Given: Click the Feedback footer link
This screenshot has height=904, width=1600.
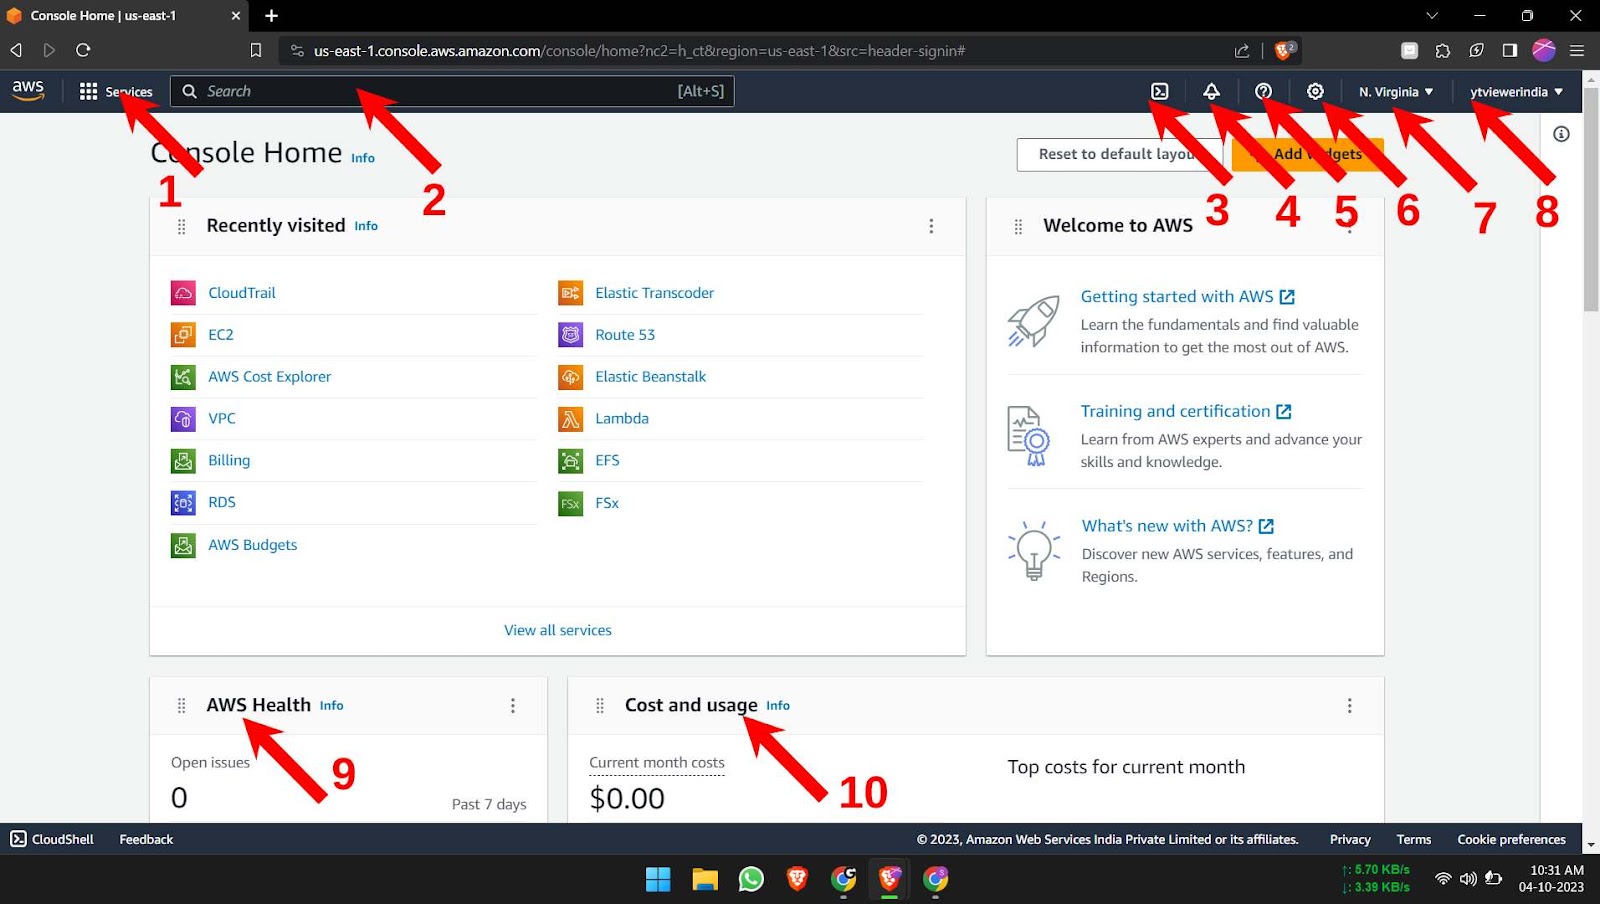Looking at the screenshot, I should [146, 839].
